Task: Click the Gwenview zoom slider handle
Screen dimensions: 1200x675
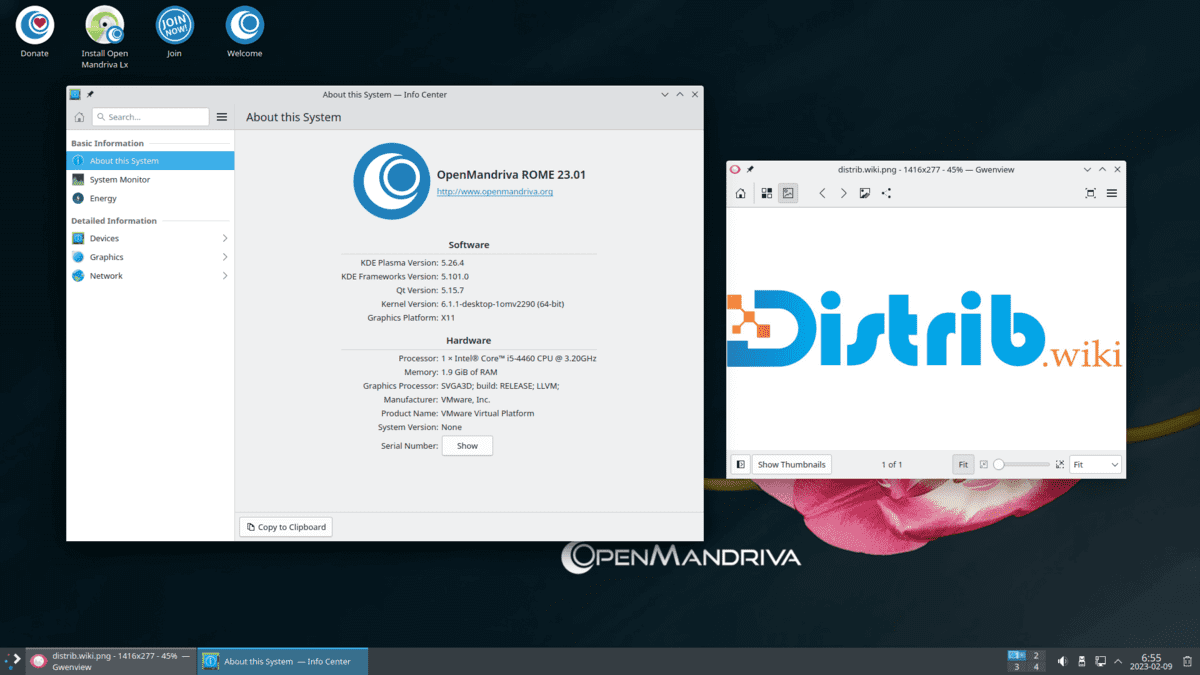Action: pyautogui.click(x=998, y=464)
